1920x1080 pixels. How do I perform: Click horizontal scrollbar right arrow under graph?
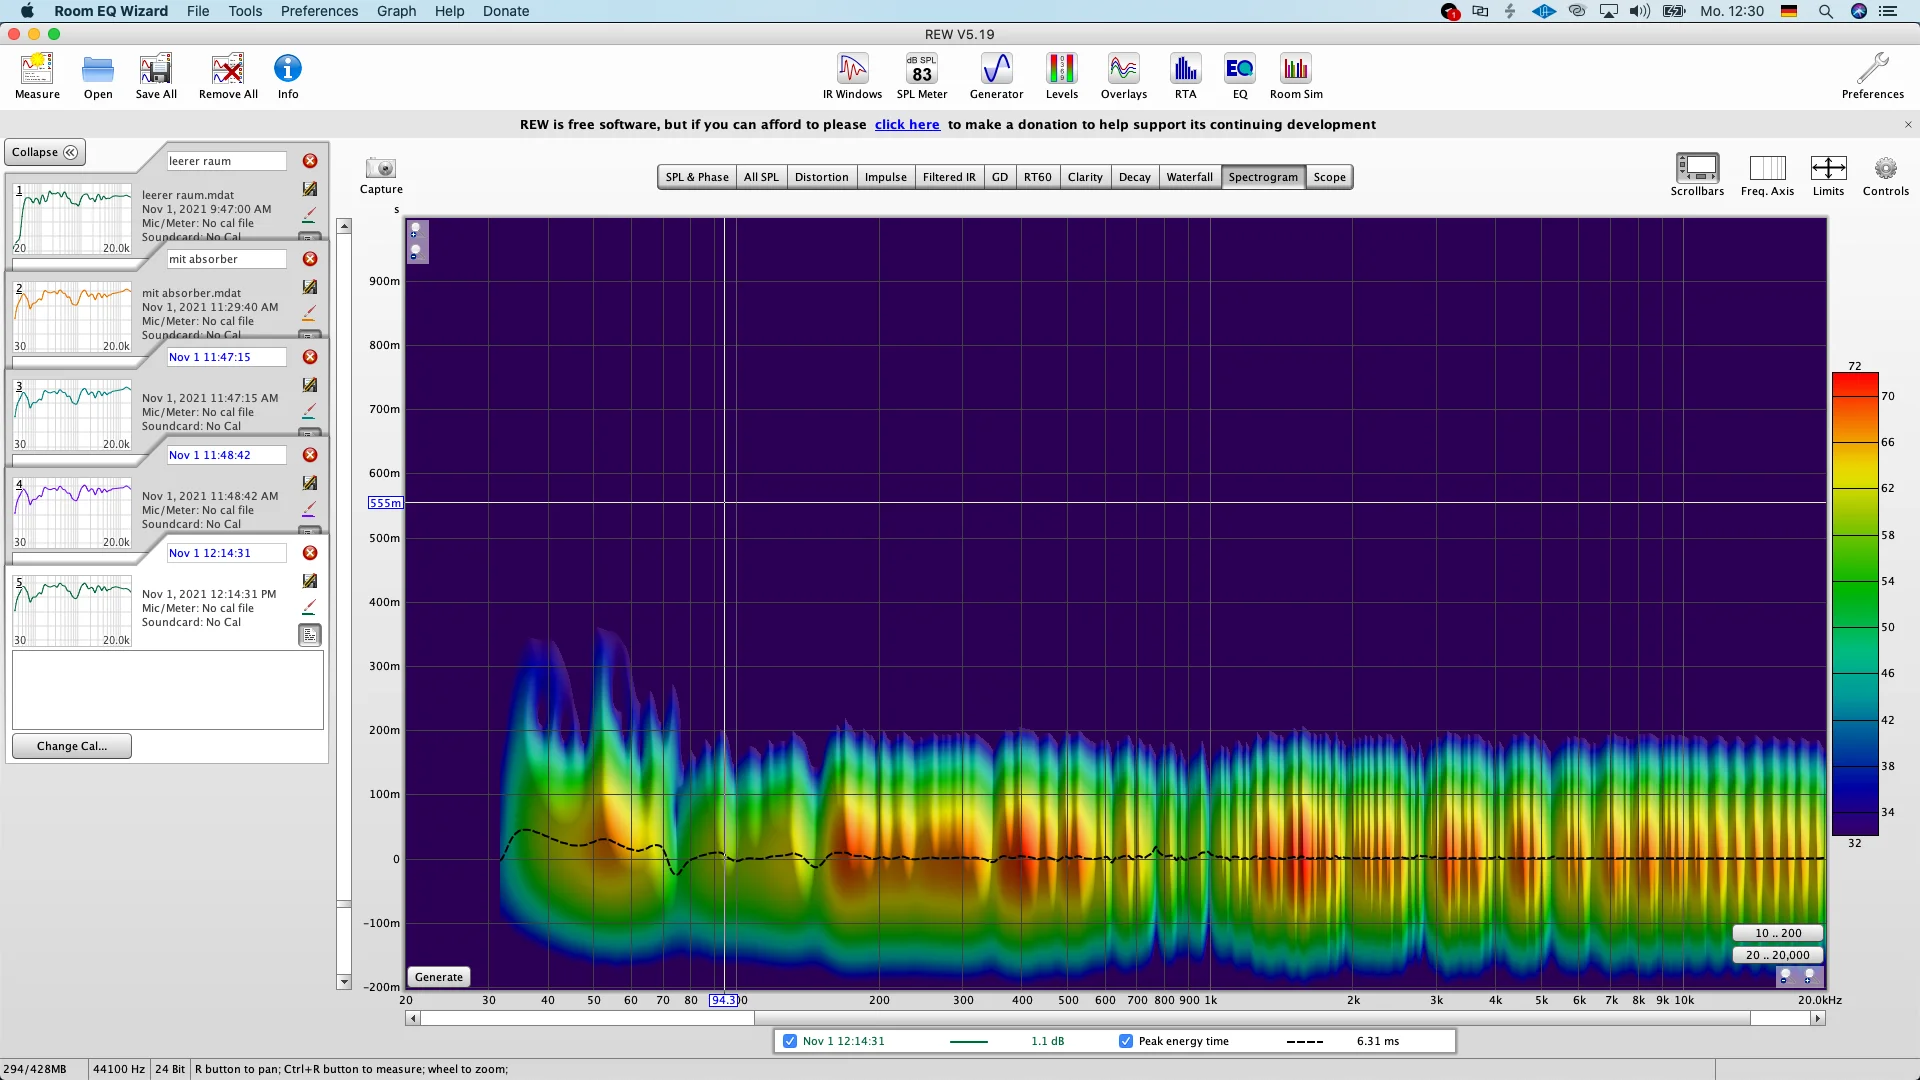(x=1818, y=1018)
